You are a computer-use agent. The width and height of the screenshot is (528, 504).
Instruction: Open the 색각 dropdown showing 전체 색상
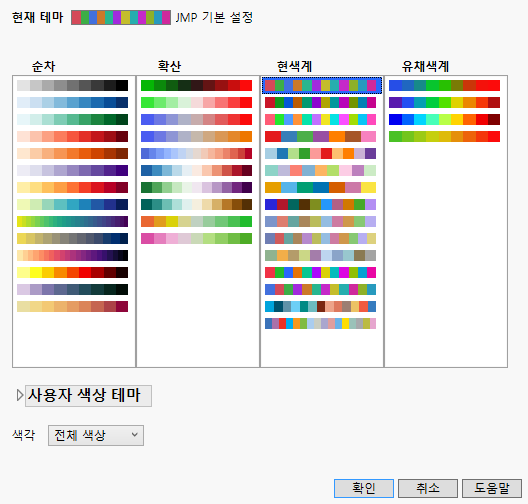(x=96, y=435)
